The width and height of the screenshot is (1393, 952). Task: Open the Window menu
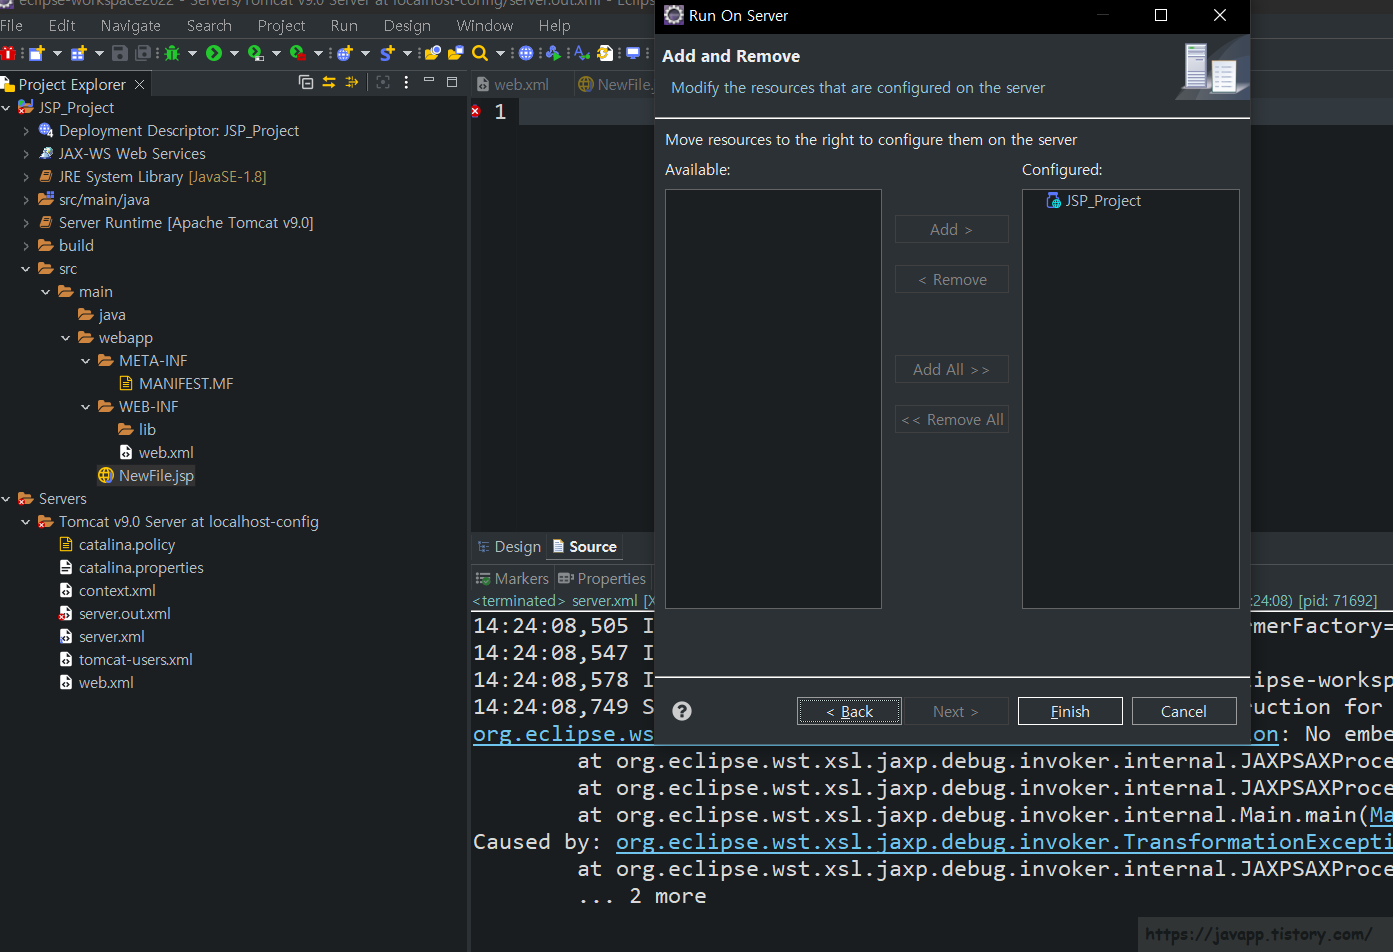(485, 25)
